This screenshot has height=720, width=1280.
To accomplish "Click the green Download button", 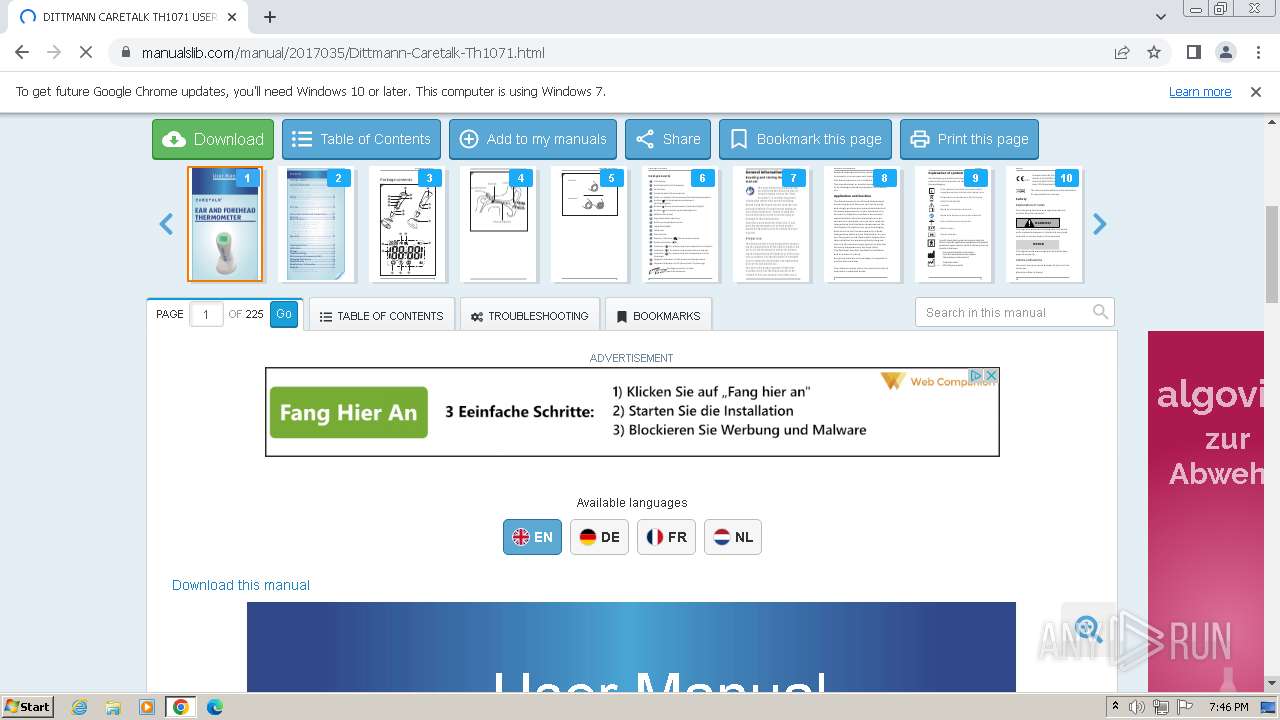I will (213, 139).
